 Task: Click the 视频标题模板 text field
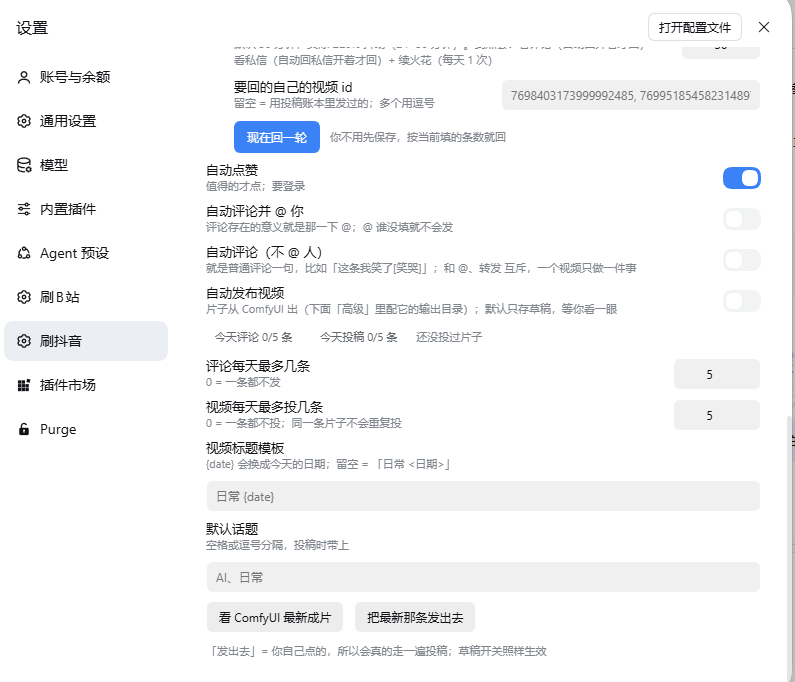[483, 496]
